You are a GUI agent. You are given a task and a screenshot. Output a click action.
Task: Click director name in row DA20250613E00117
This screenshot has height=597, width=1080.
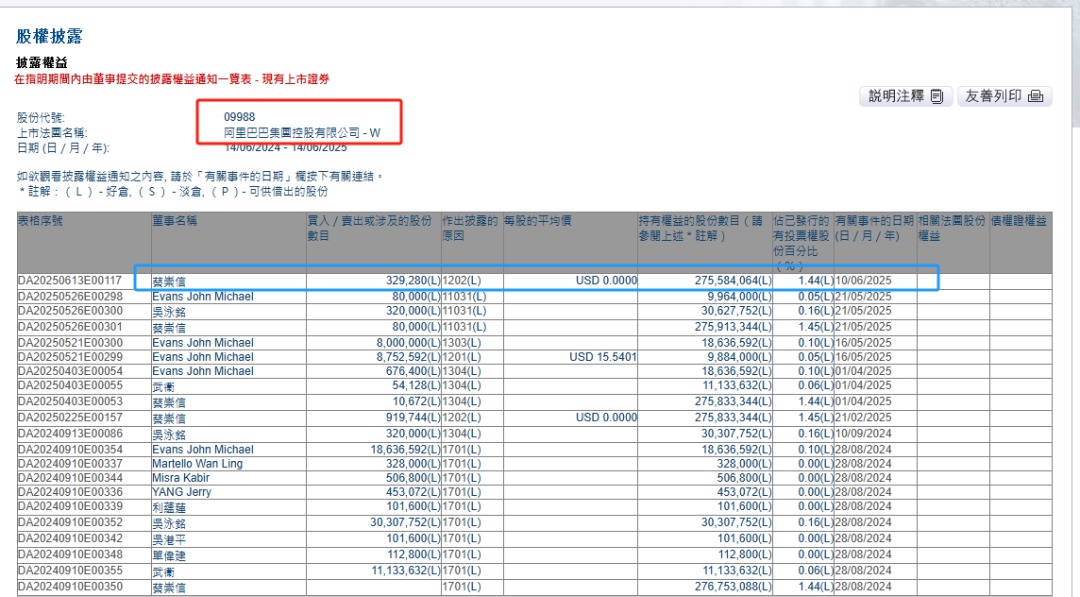[169, 282]
